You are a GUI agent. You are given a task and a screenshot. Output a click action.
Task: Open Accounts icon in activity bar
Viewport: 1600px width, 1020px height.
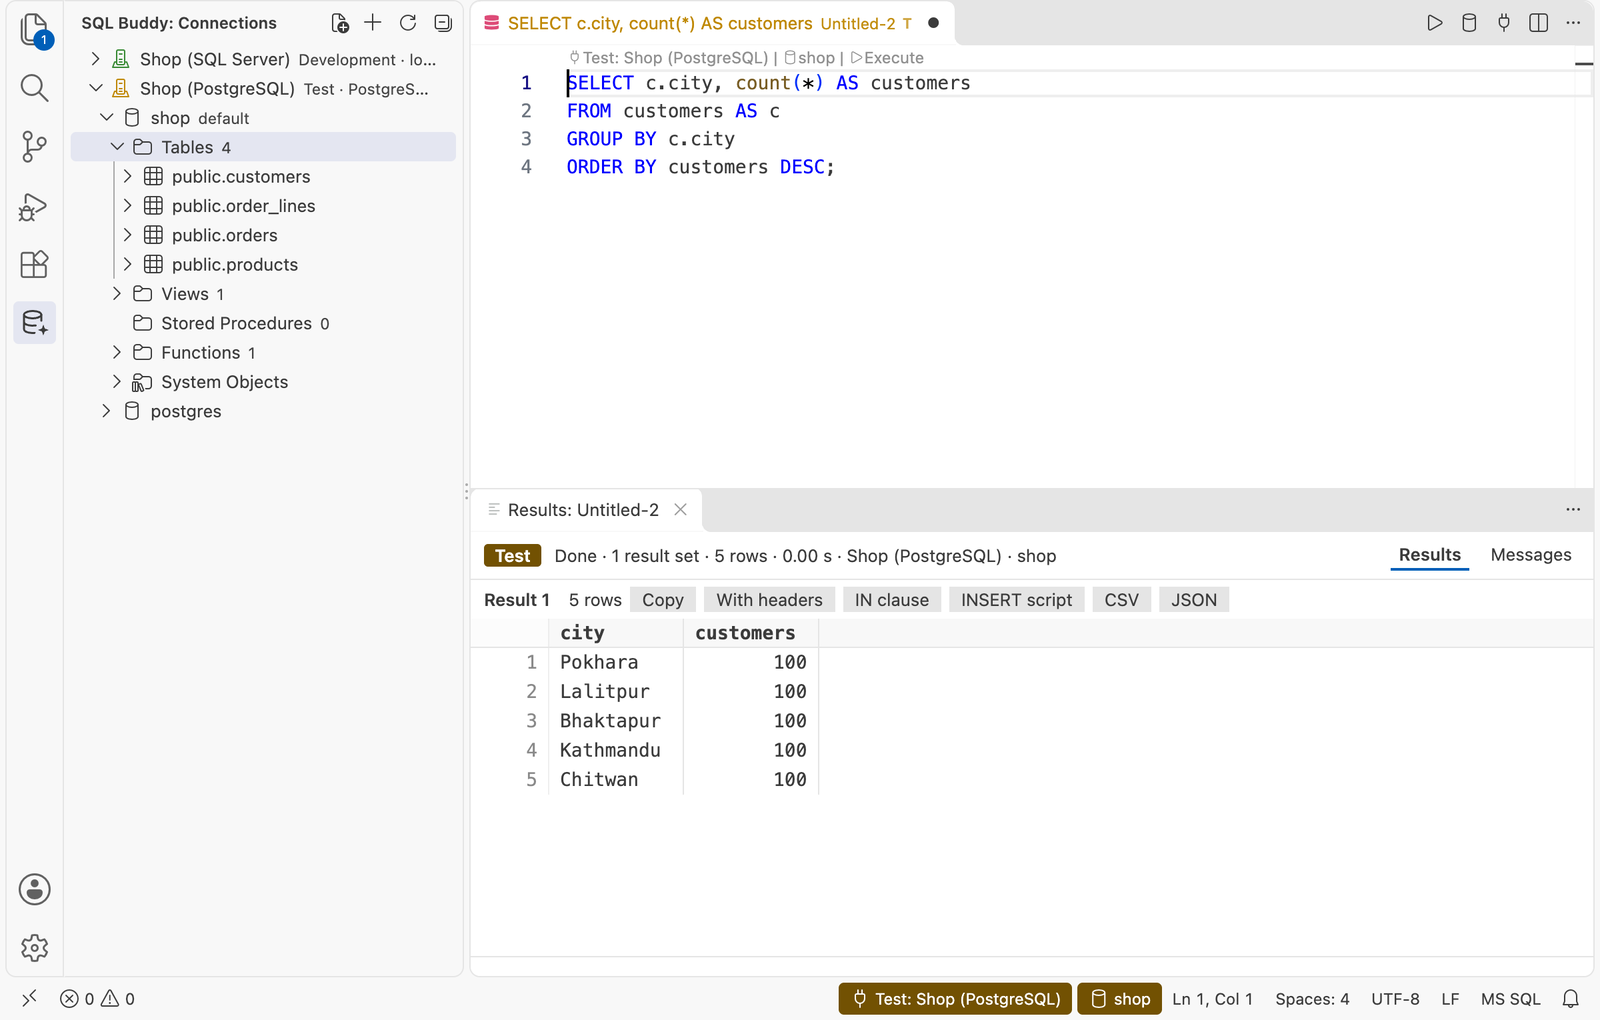pos(35,889)
